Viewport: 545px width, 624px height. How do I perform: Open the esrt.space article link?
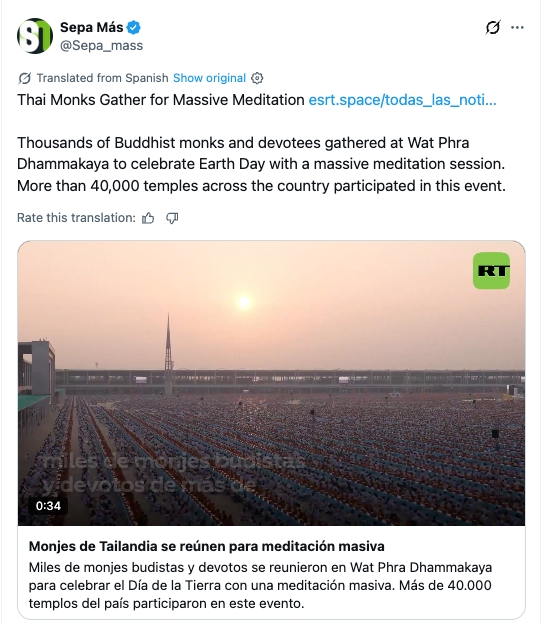pyautogui.click(x=402, y=100)
